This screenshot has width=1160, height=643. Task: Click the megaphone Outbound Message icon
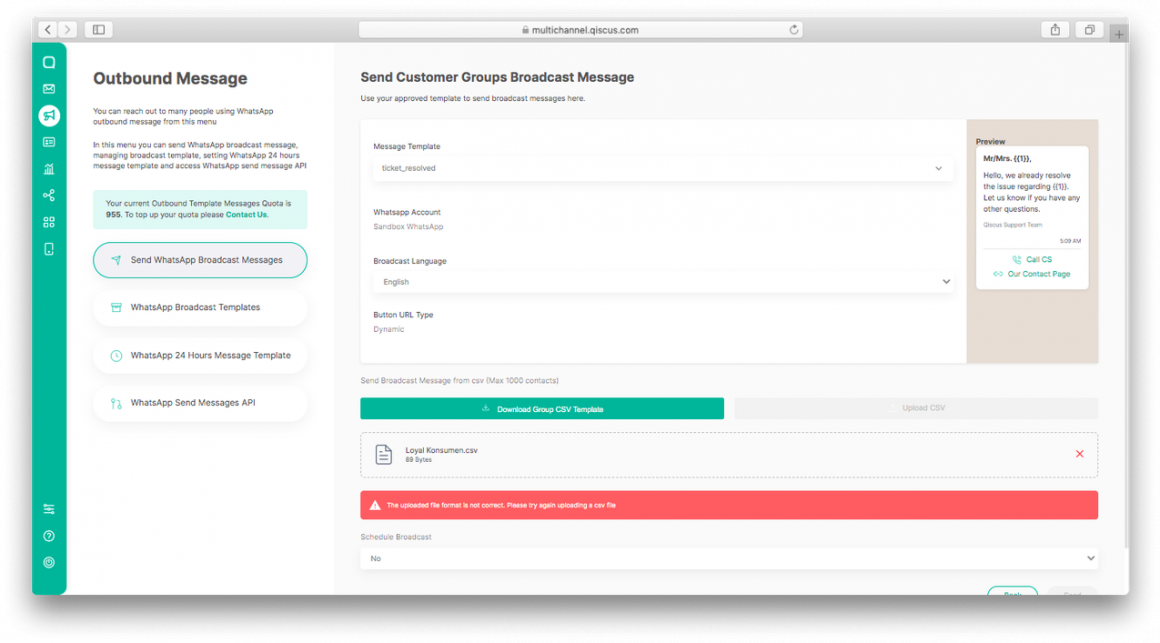tap(48, 115)
